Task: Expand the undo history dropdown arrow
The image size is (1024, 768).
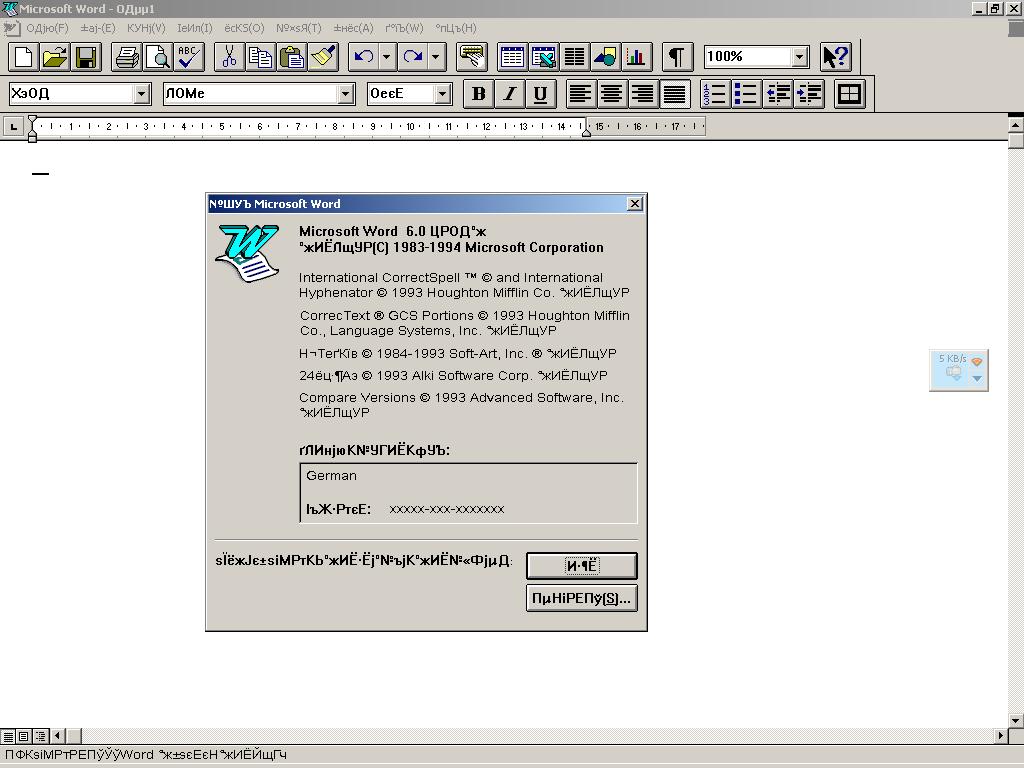Action: [387, 57]
